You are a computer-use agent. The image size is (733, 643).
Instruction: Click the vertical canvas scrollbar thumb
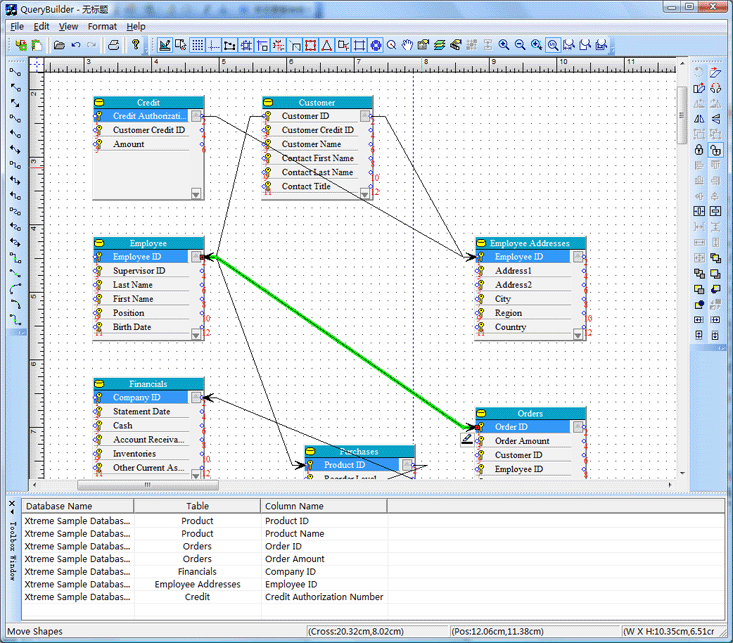point(682,115)
